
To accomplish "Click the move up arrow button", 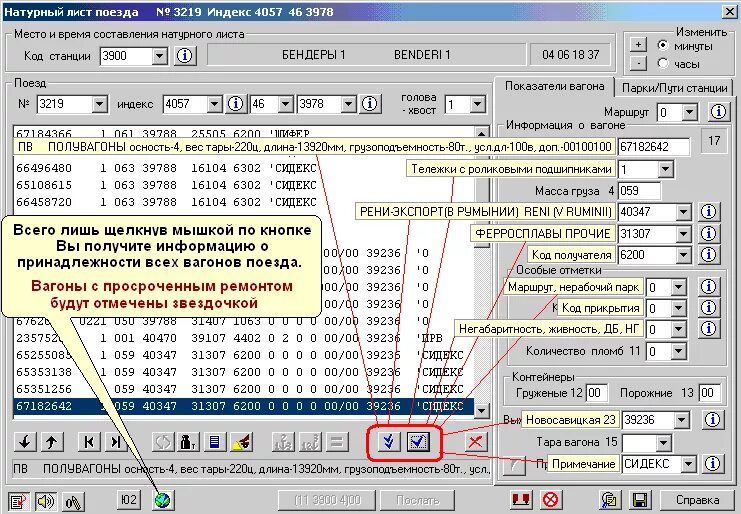I will (x=52, y=442).
